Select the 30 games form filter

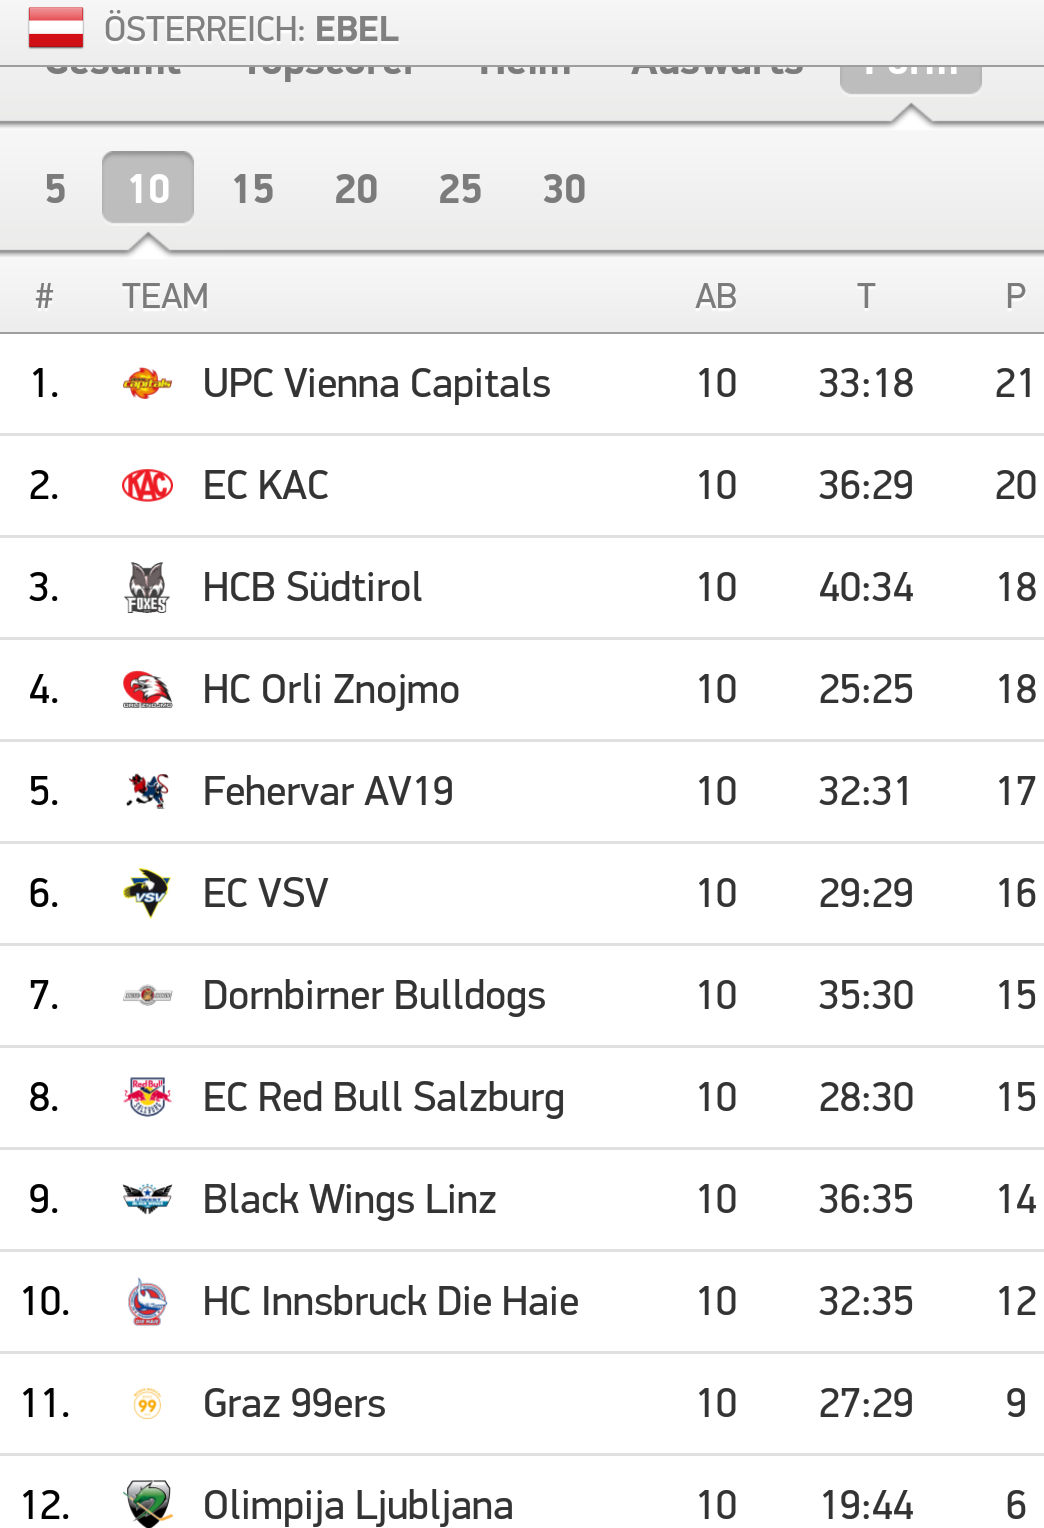click(564, 189)
